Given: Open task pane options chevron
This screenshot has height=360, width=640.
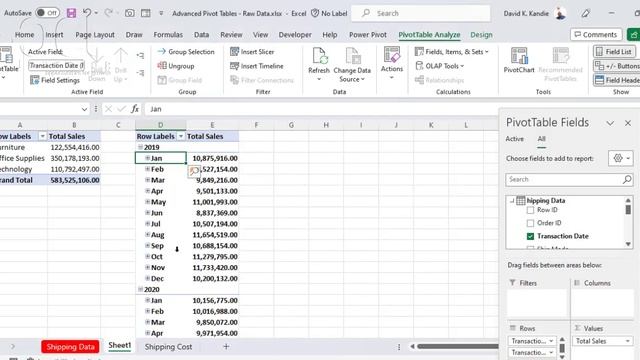Looking at the screenshot, I should (610, 123).
